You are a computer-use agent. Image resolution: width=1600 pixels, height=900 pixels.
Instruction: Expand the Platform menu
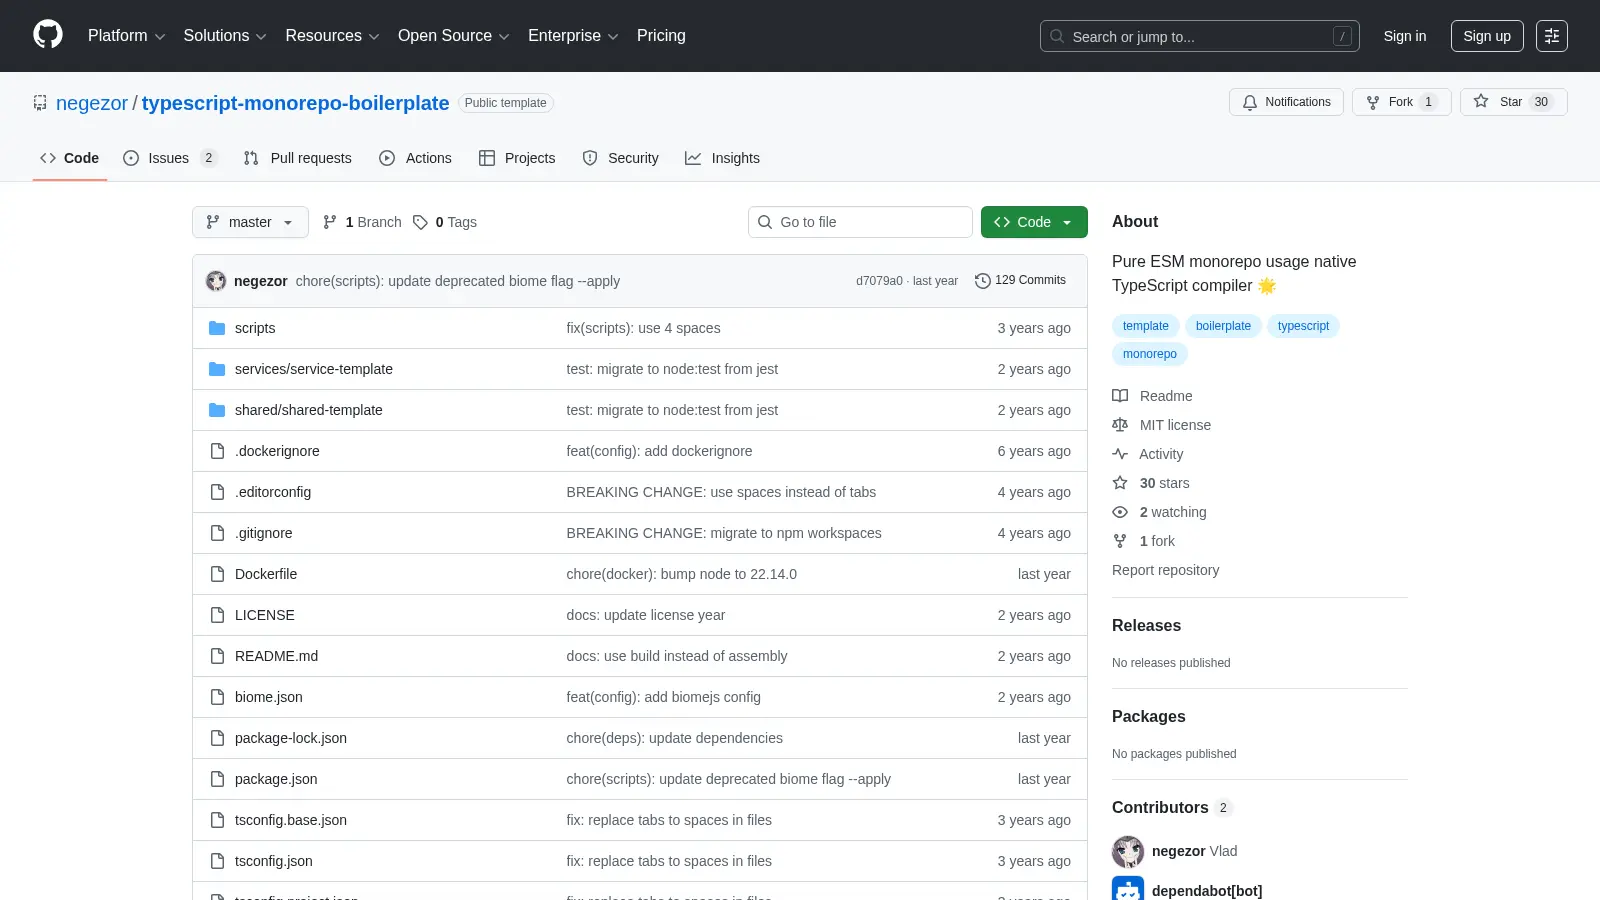(x=126, y=36)
